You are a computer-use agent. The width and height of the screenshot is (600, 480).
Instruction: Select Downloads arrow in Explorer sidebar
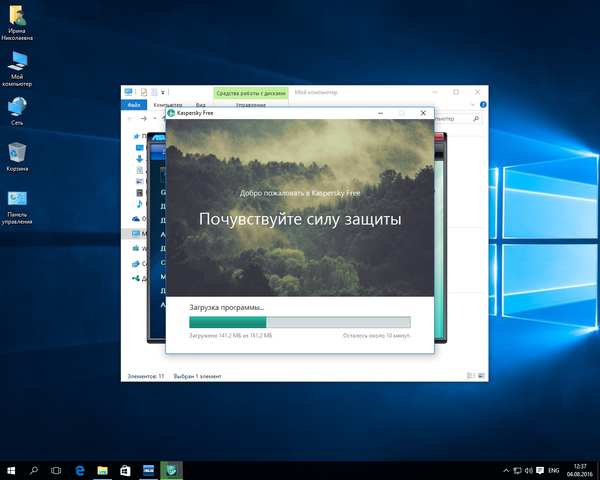pyautogui.click(x=140, y=158)
